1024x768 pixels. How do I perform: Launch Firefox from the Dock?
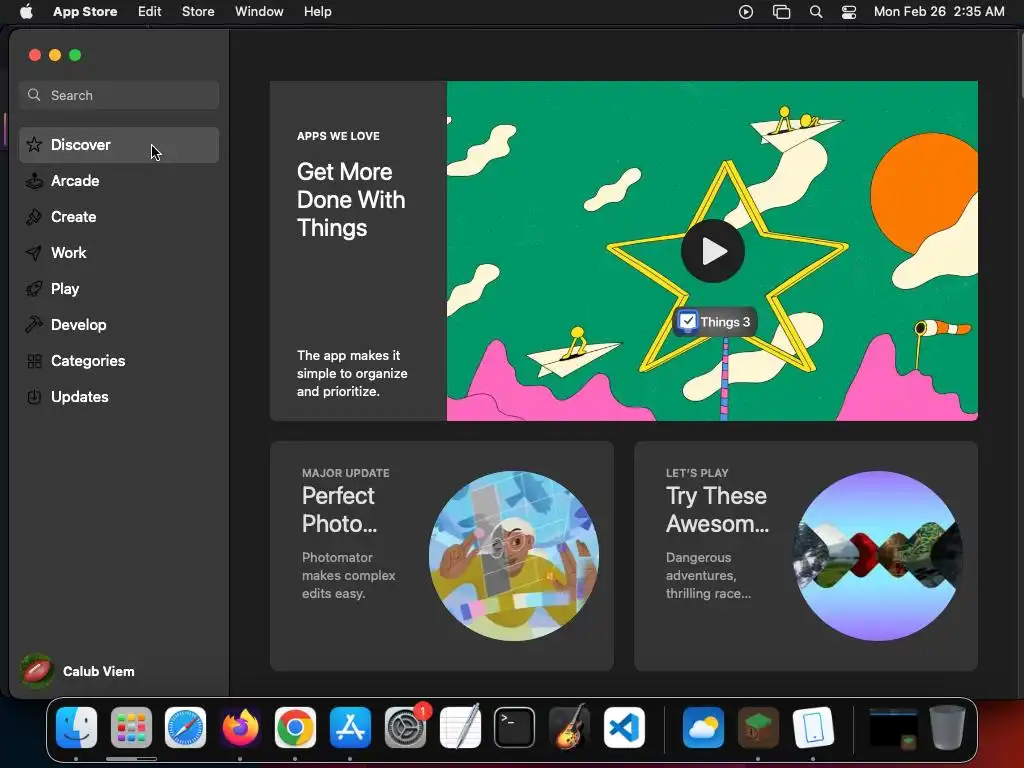(x=240, y=728)
